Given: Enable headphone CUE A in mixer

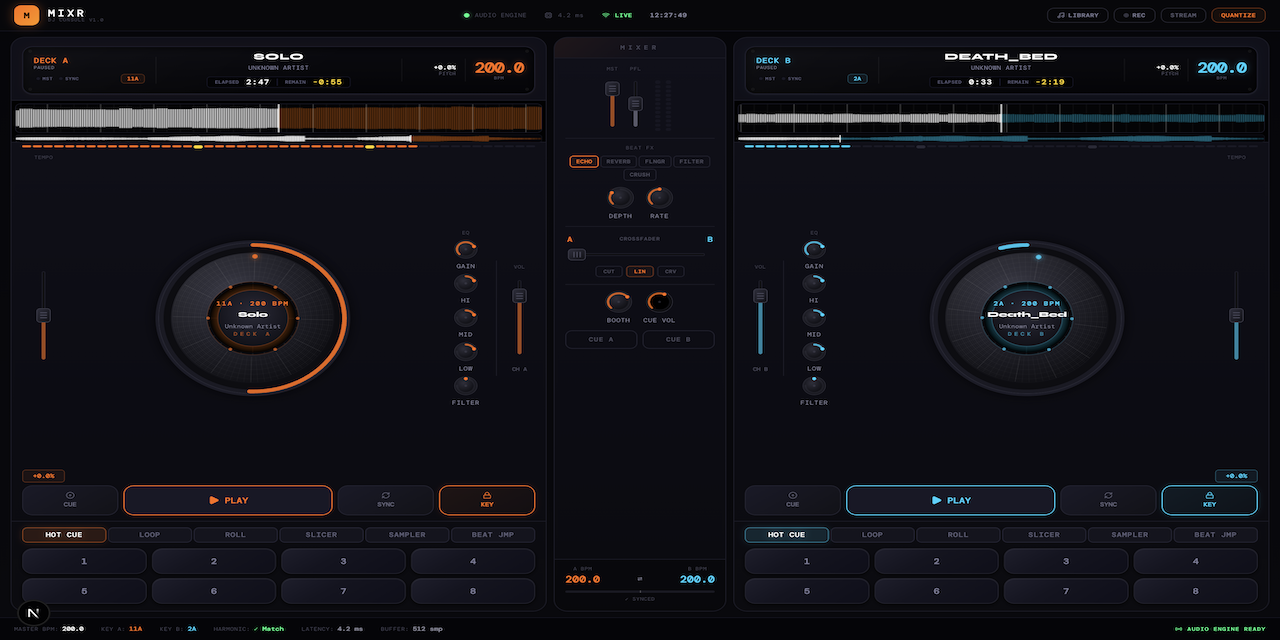Looking at the screenshot, I should [x=601, y=339].
